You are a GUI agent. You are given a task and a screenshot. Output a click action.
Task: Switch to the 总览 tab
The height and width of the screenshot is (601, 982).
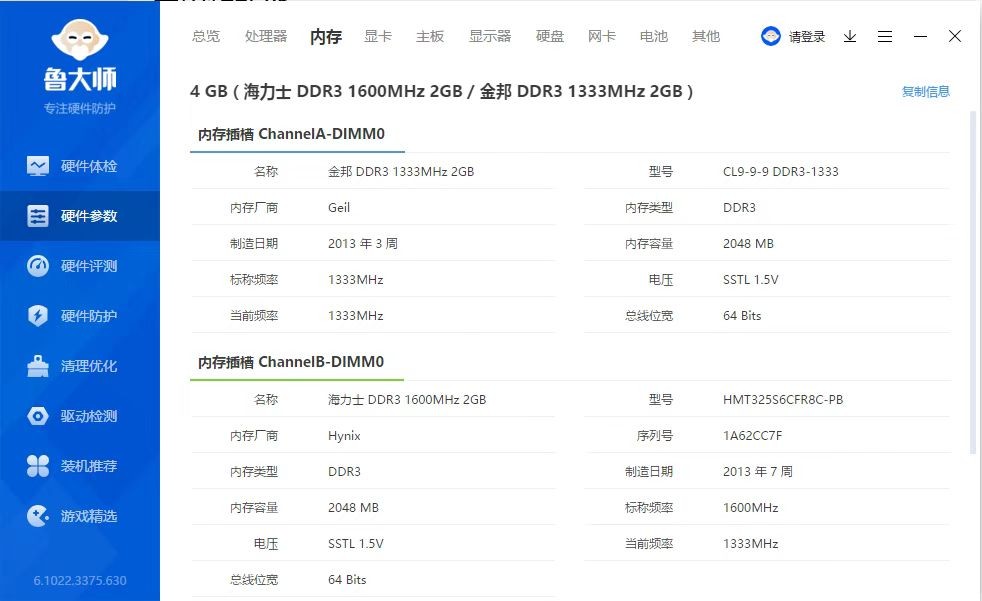click(206, 36)
